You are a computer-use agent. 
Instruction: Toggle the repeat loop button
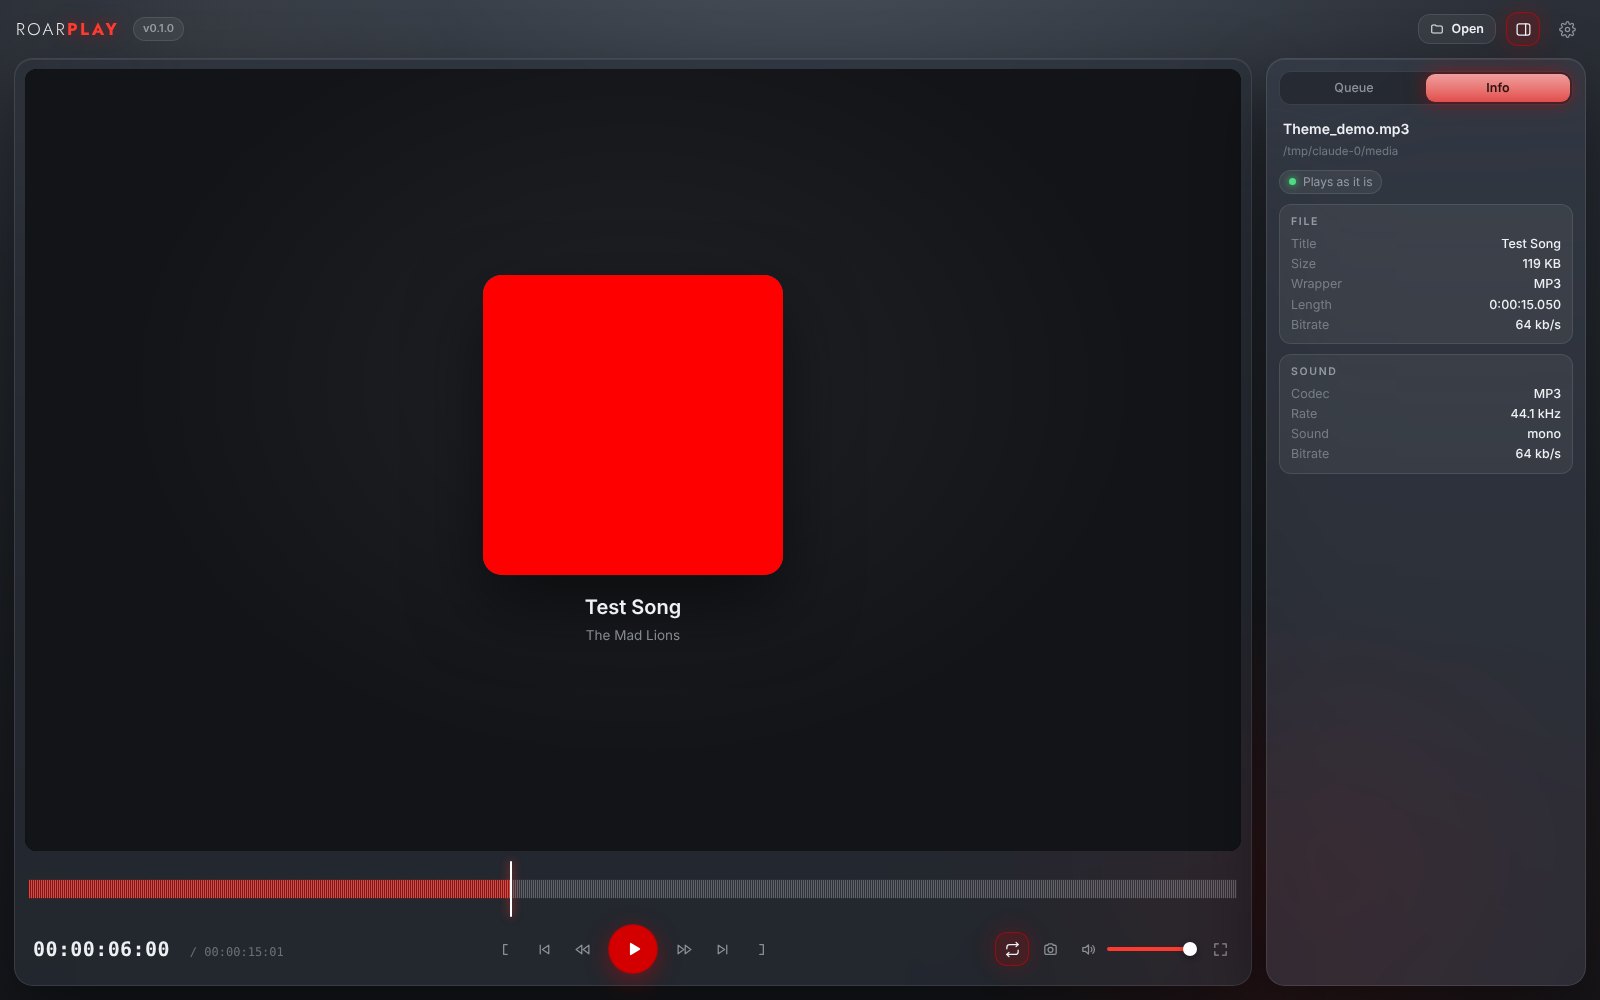(x=1012, y=949)
